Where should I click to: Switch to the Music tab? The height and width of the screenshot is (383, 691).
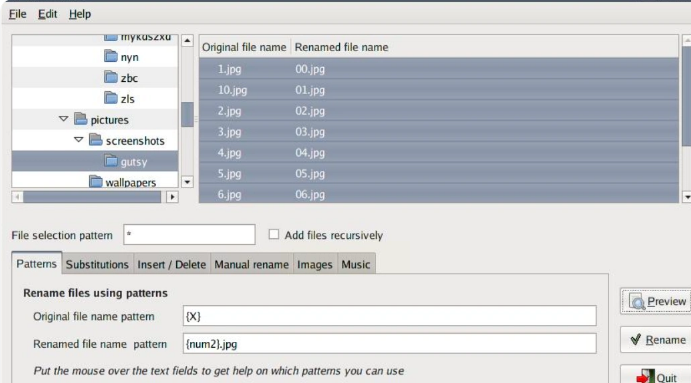[x=356, y=264]
